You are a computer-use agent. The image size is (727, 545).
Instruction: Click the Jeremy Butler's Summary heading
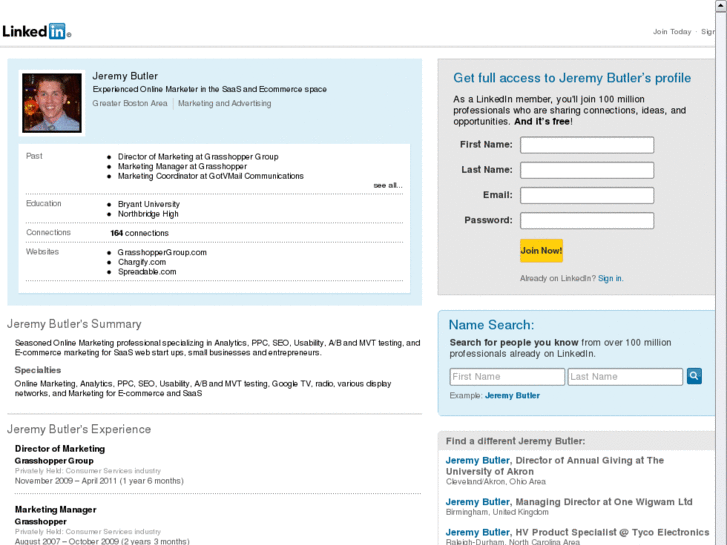click(x=74, y=324)
